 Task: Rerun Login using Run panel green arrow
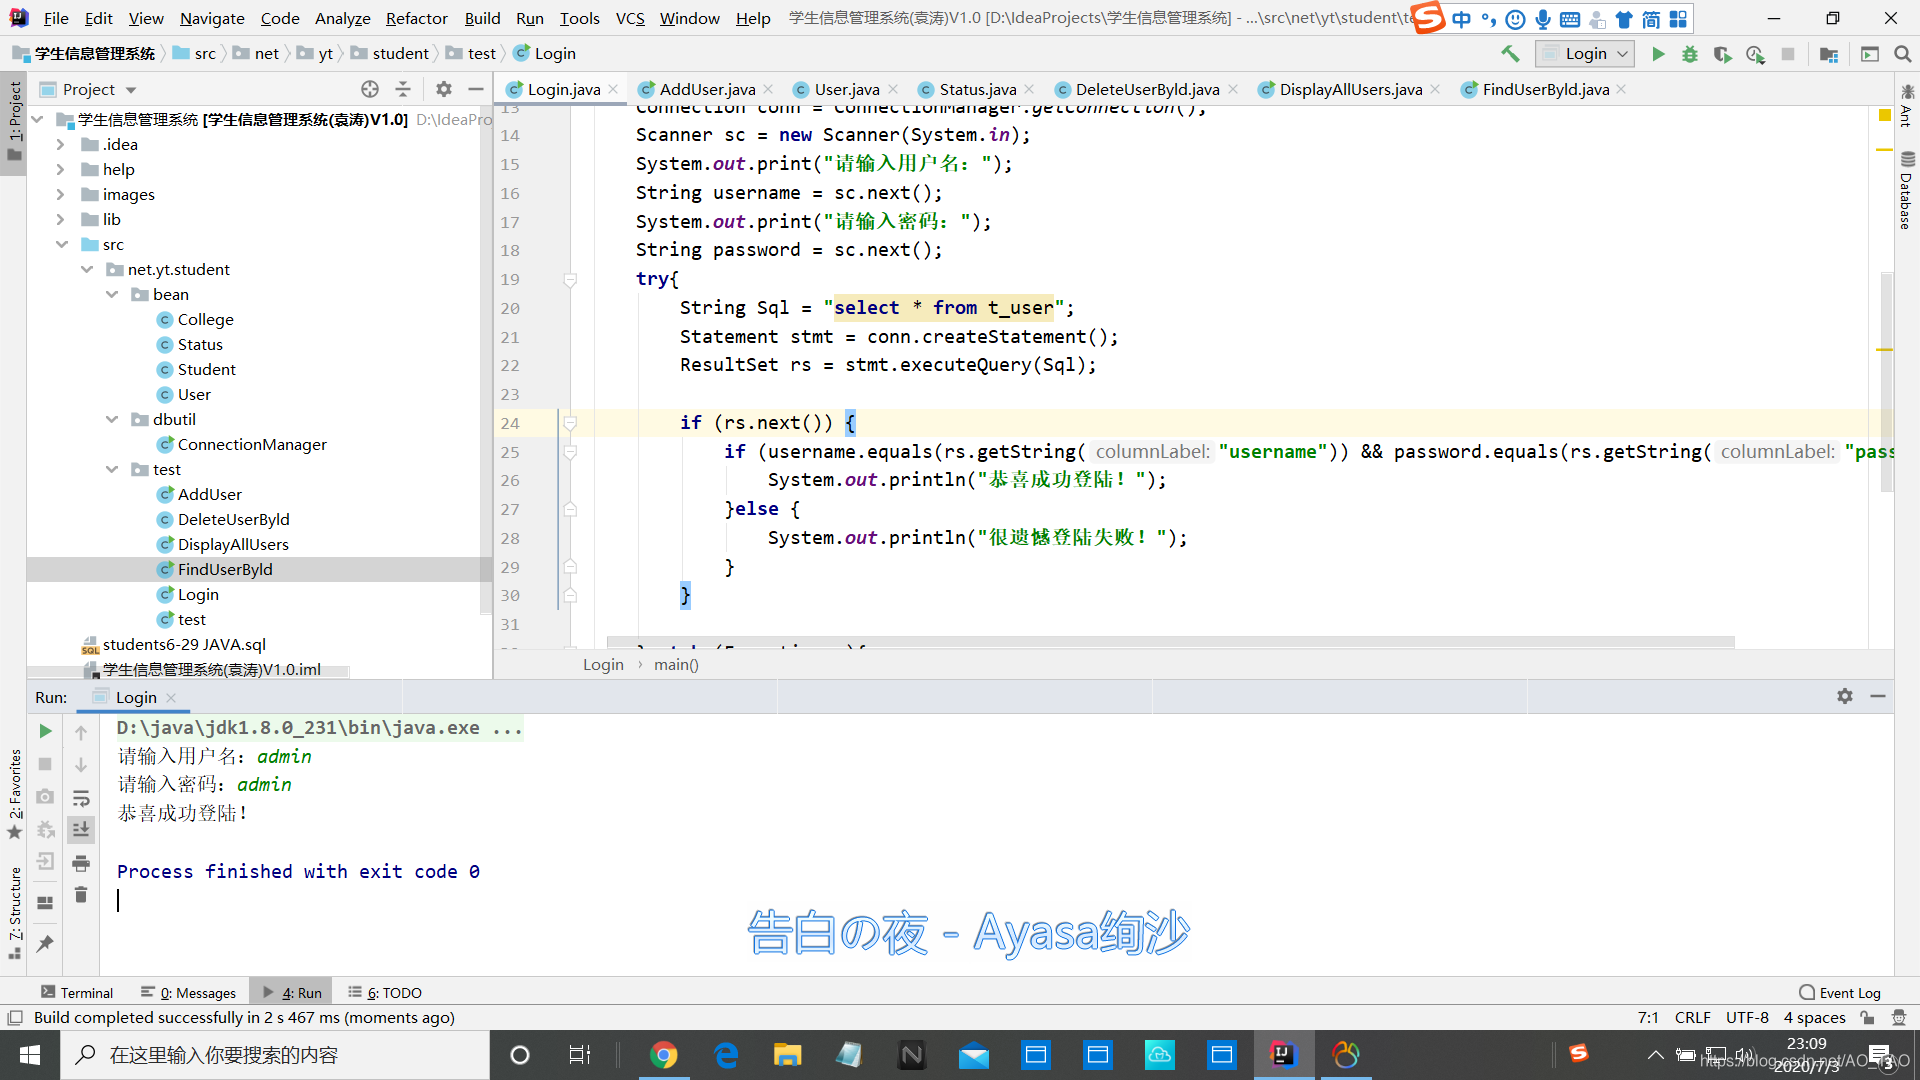tap(45, 731)
